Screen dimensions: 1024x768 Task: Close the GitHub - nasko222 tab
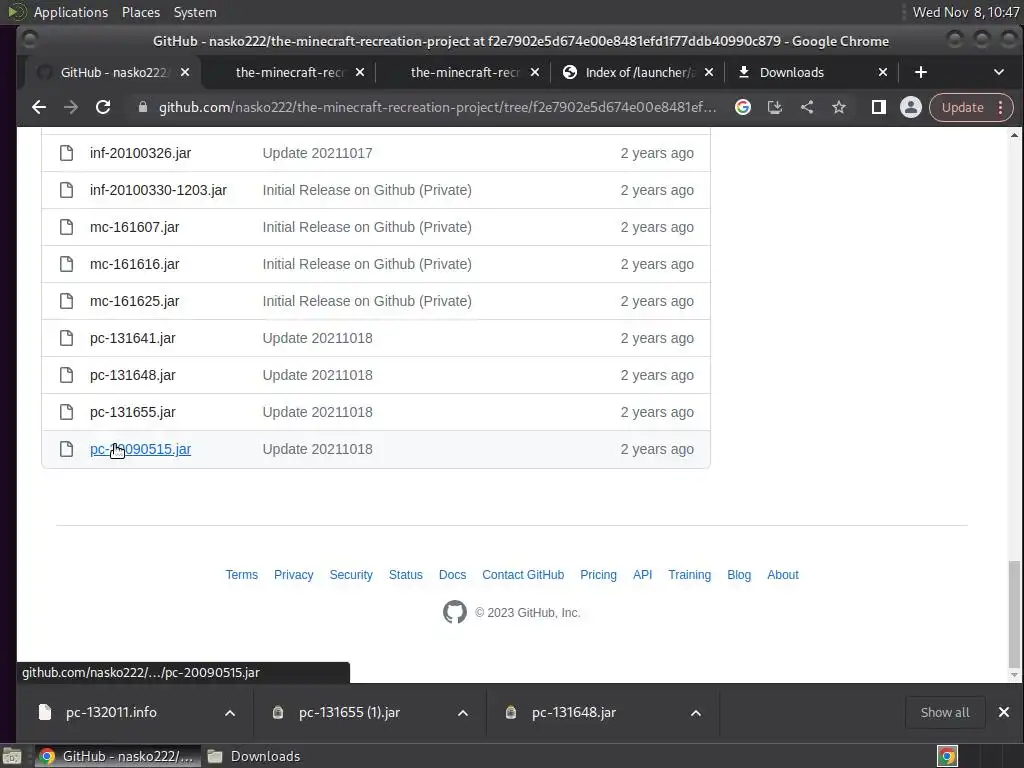pos(185,72)
